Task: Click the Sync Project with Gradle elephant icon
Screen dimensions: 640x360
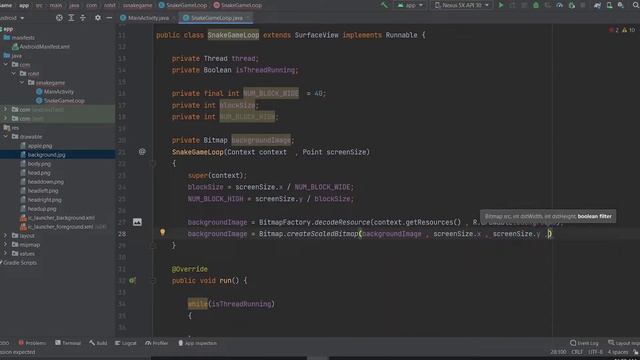Action: pos(597,5)
